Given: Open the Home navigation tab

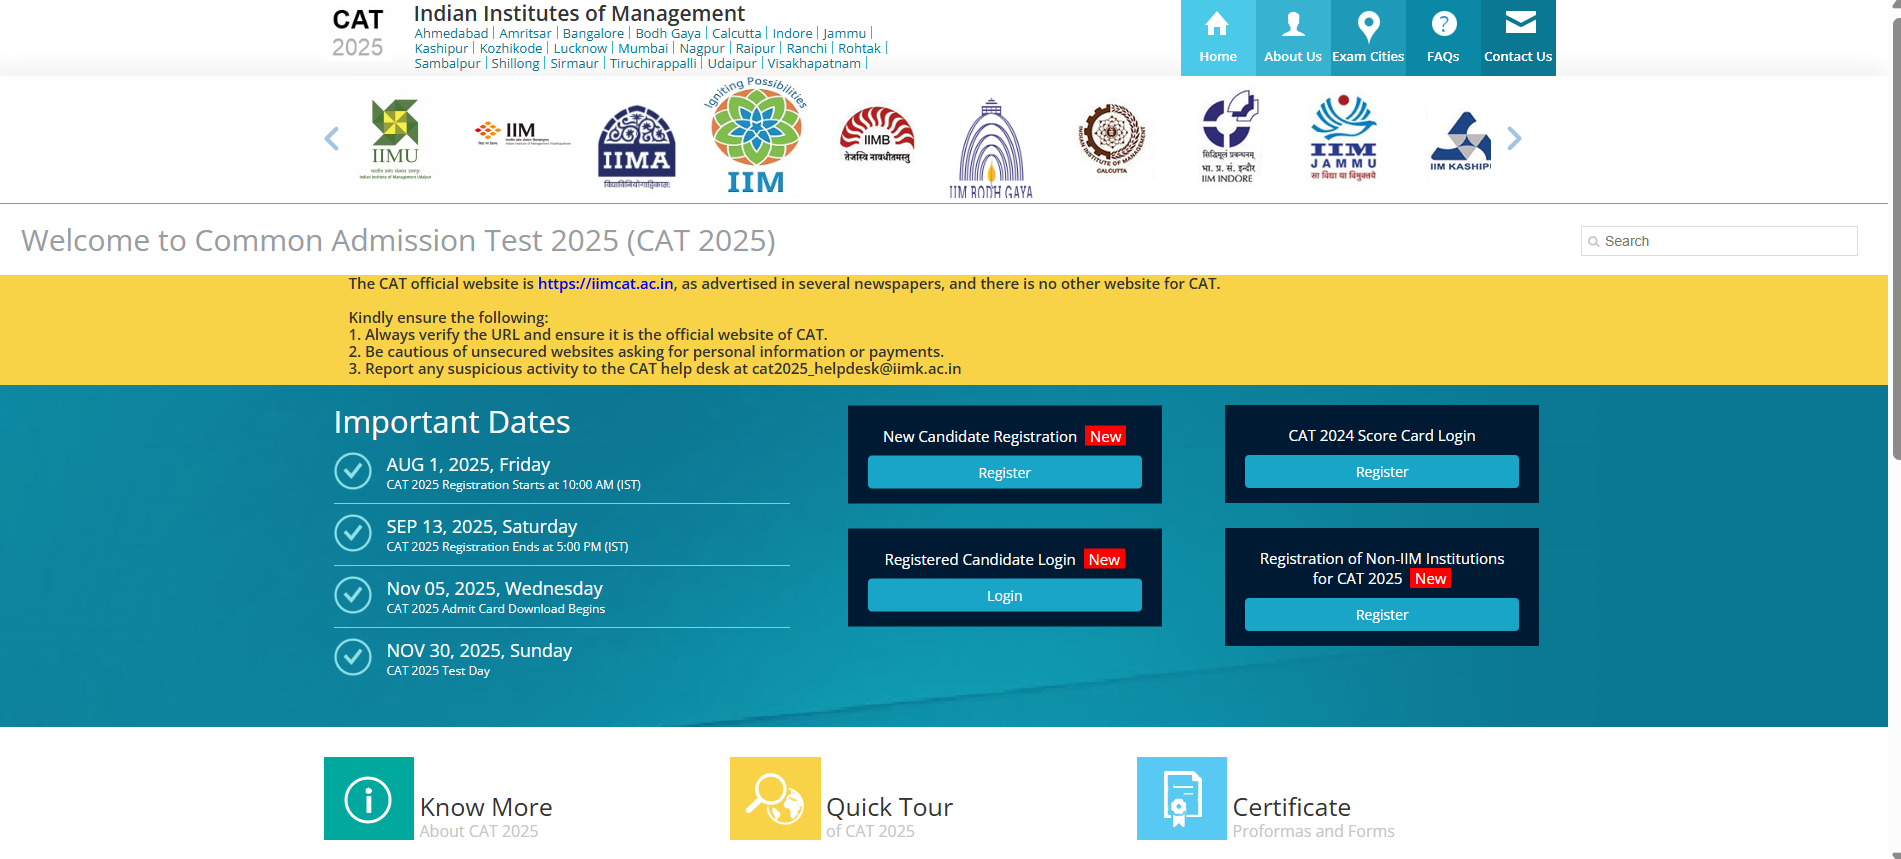Looking at the screenshot, I should click(x=1218, y=38).
